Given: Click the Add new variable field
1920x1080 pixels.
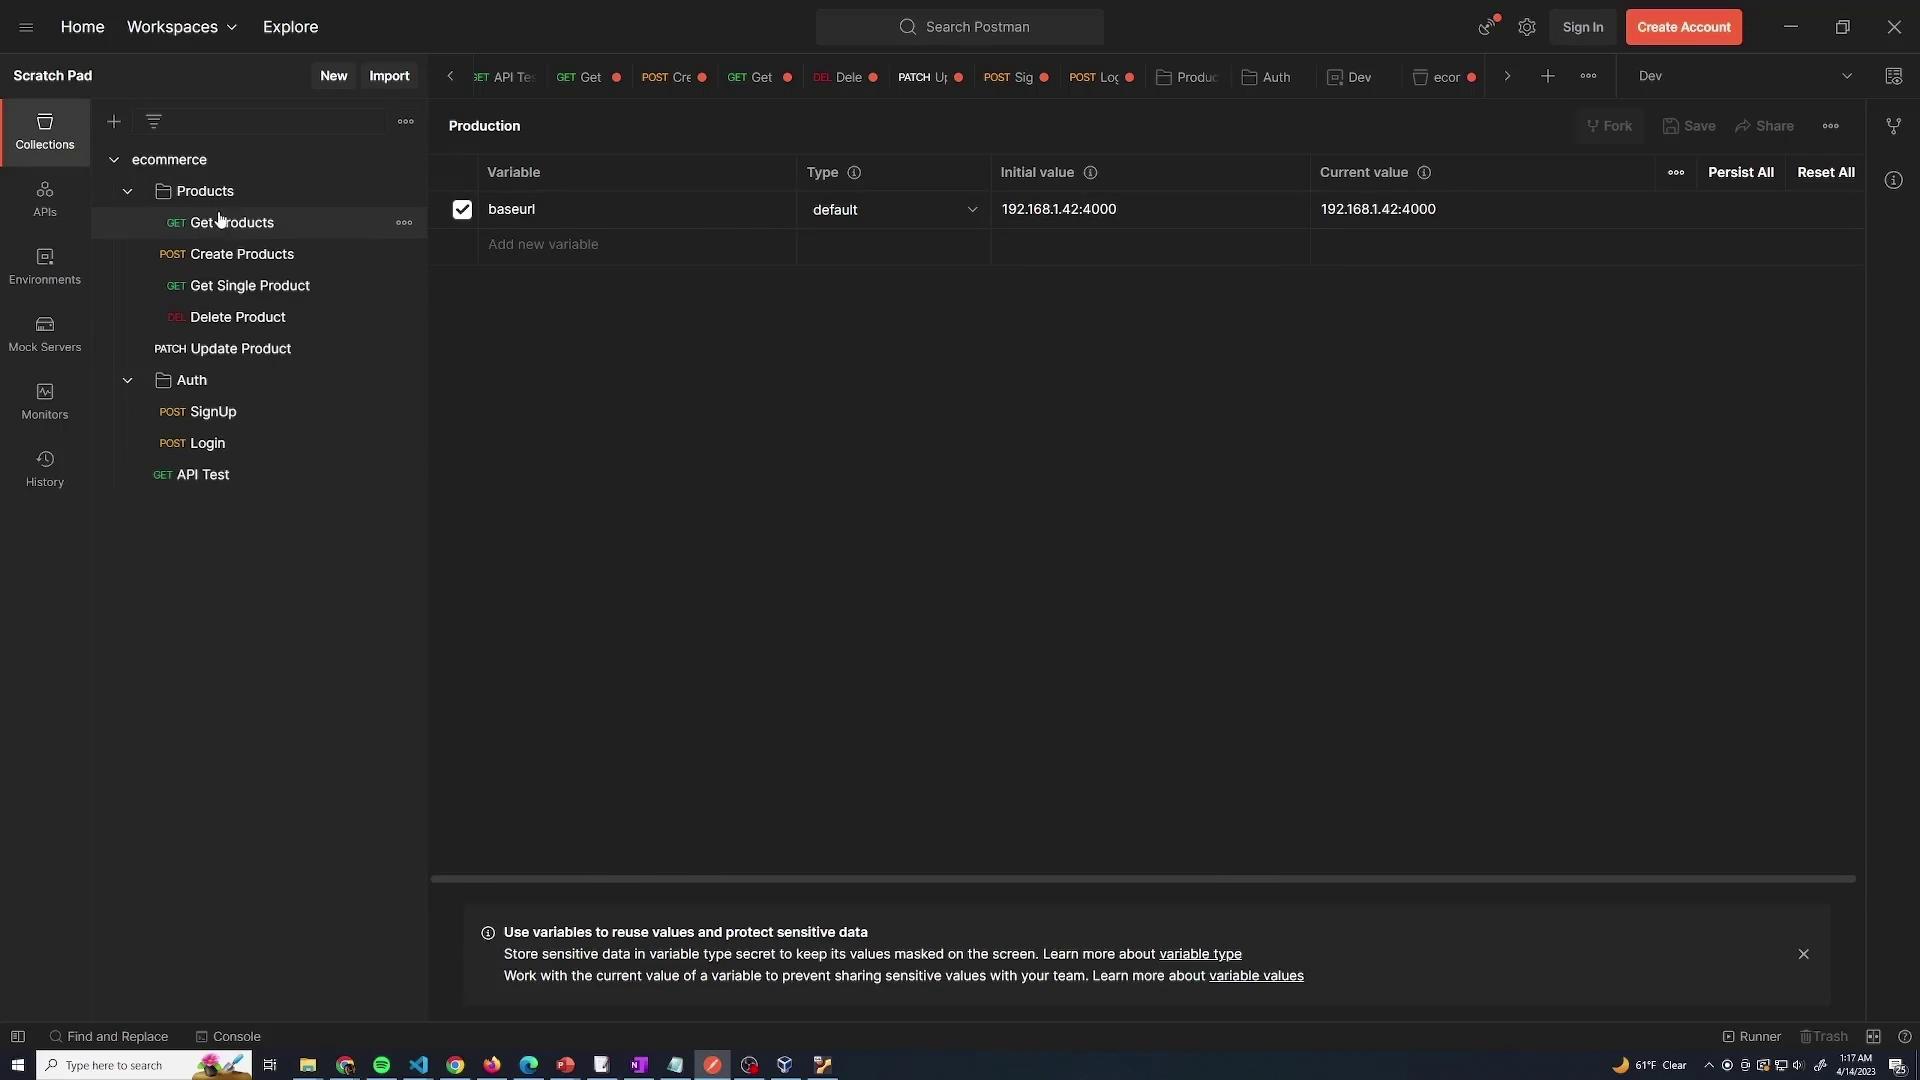Looking at the screenshot, I should click(x=543, y=244).
